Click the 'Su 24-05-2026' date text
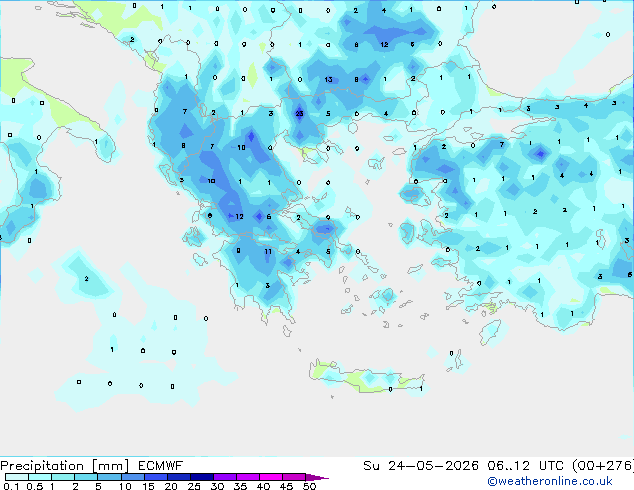 421,466
